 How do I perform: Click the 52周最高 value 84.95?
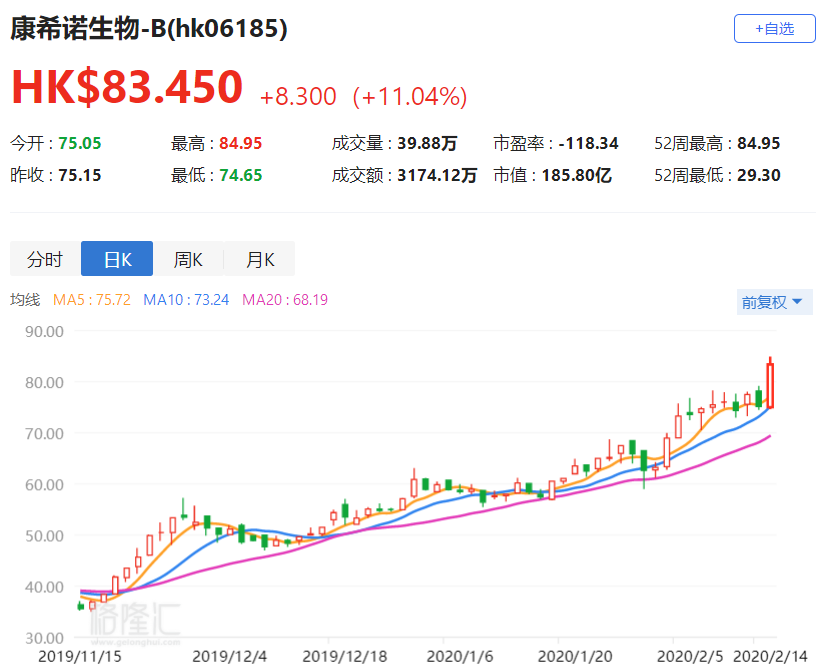(x=759, y=143)
